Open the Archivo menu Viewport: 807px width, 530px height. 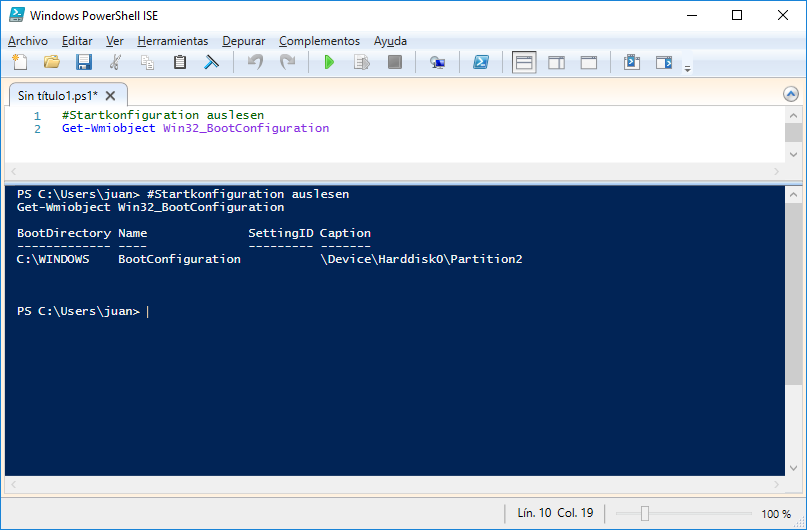point(28,41)
